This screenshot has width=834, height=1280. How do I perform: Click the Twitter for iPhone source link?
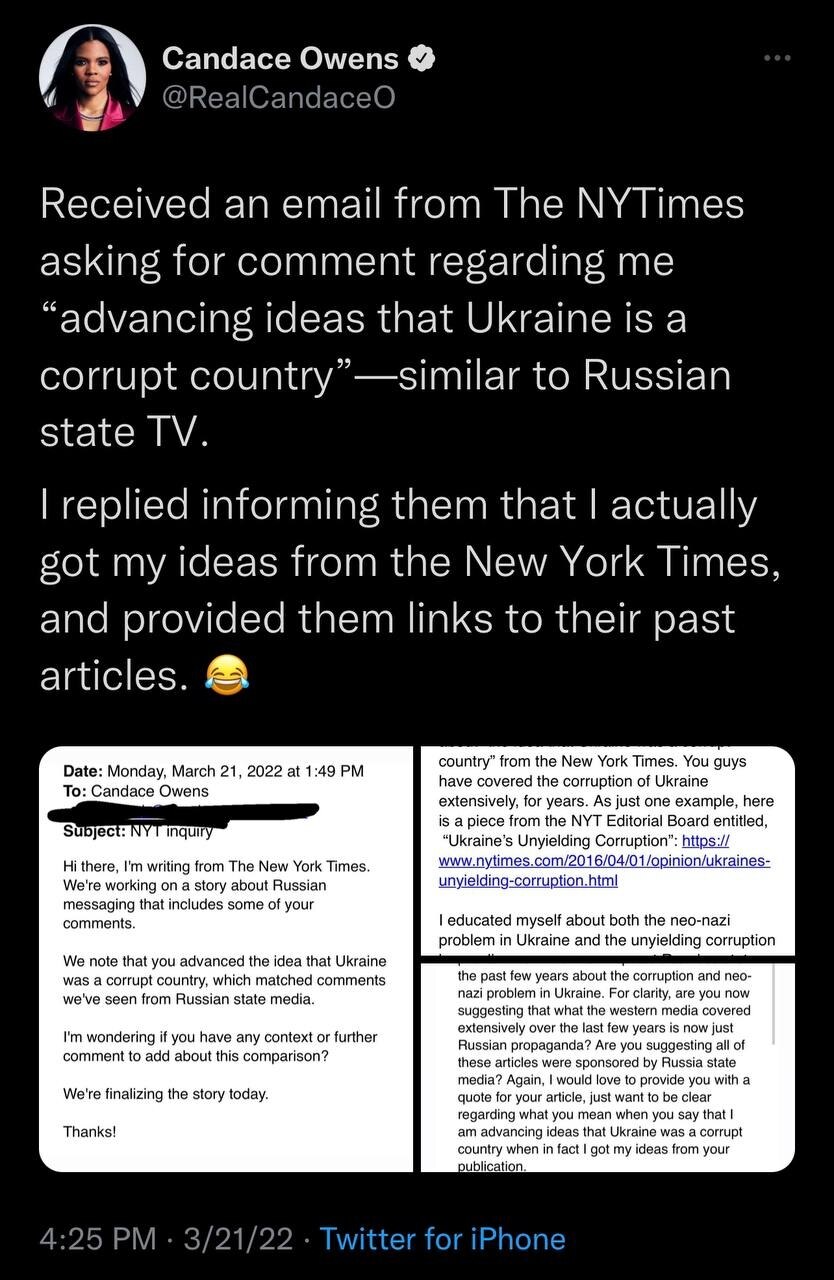point(443,1240)
